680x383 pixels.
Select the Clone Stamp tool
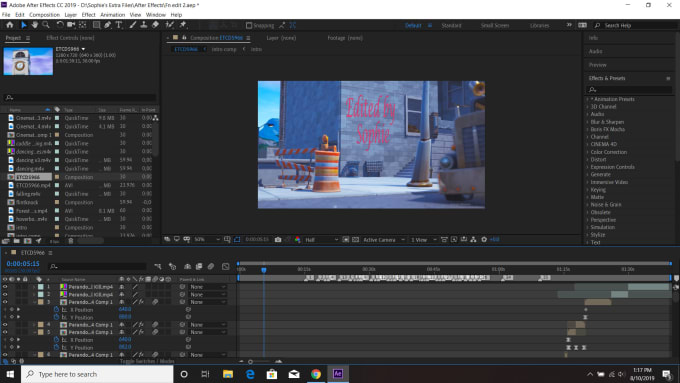[x=144, y=25]
